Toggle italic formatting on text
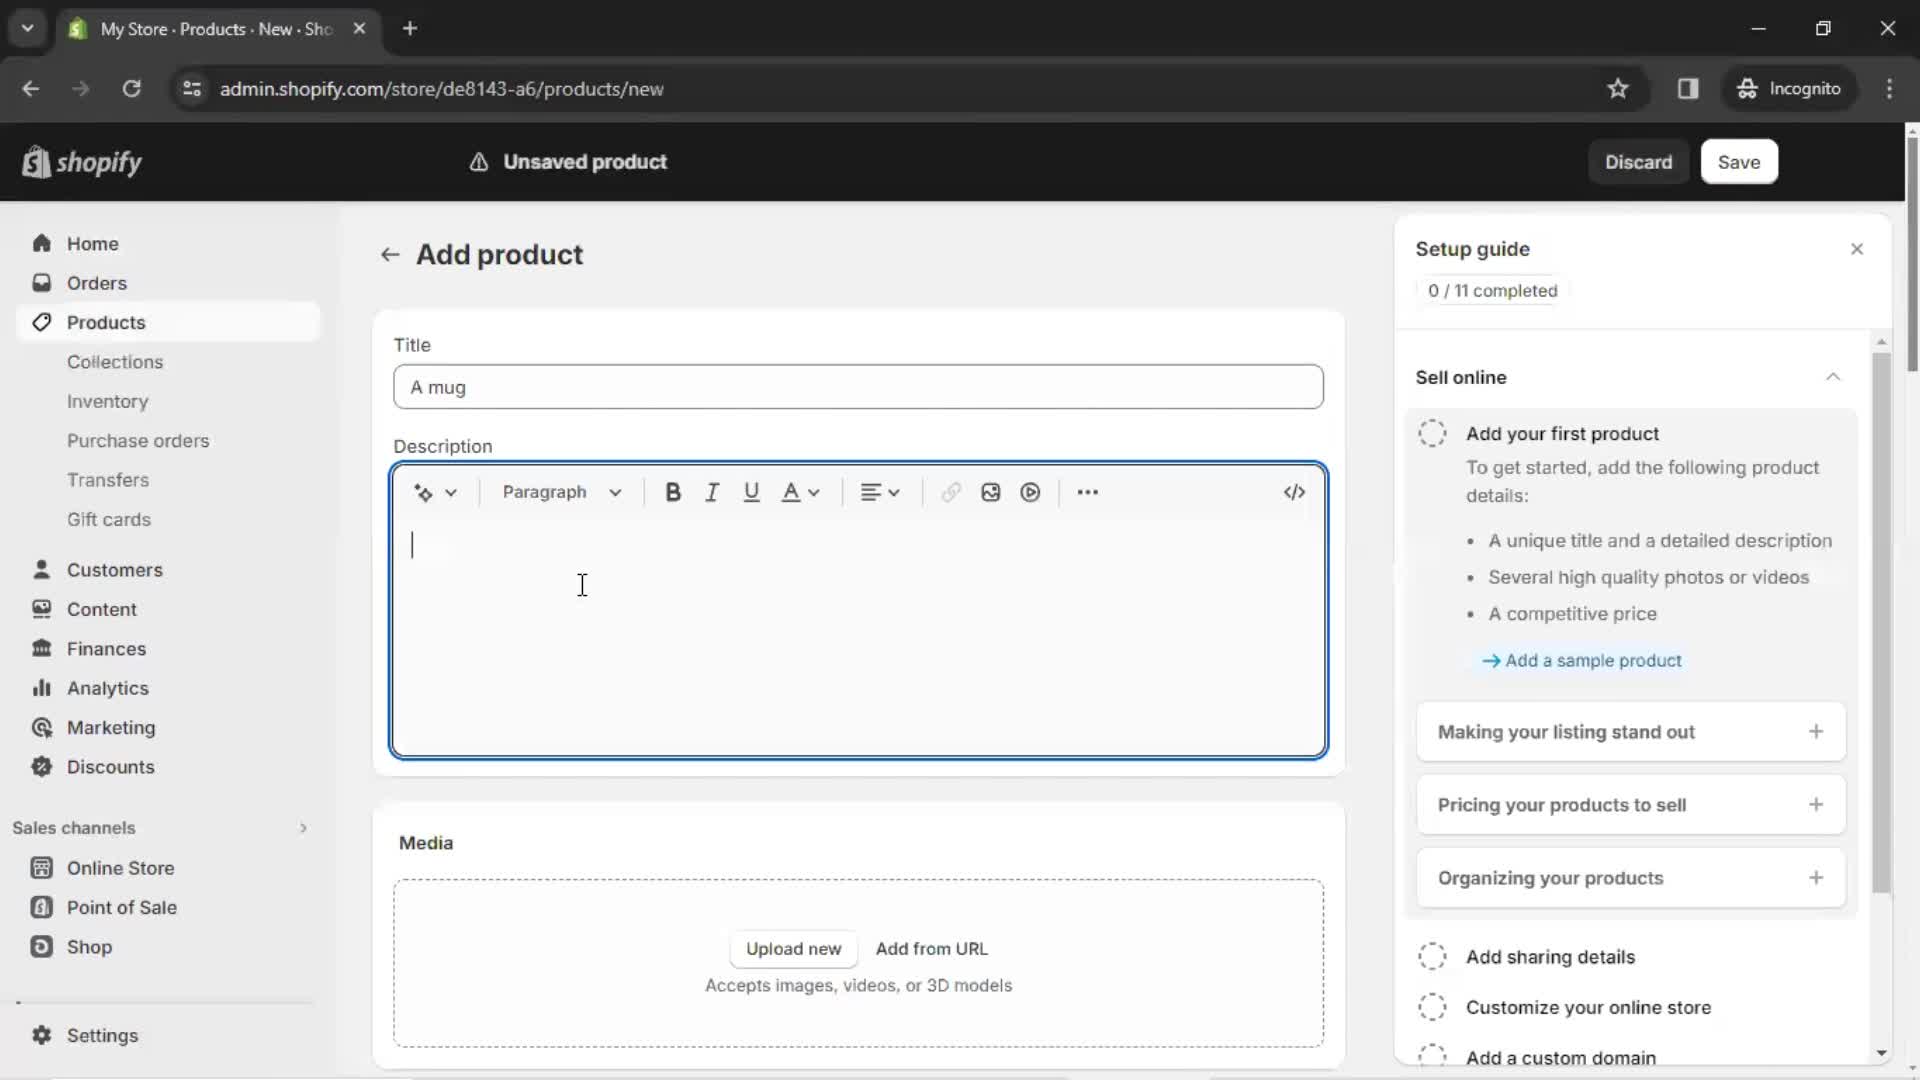Image resolution: width=1920 pixels, height=1080 pixels. click(x=712, y=491)
